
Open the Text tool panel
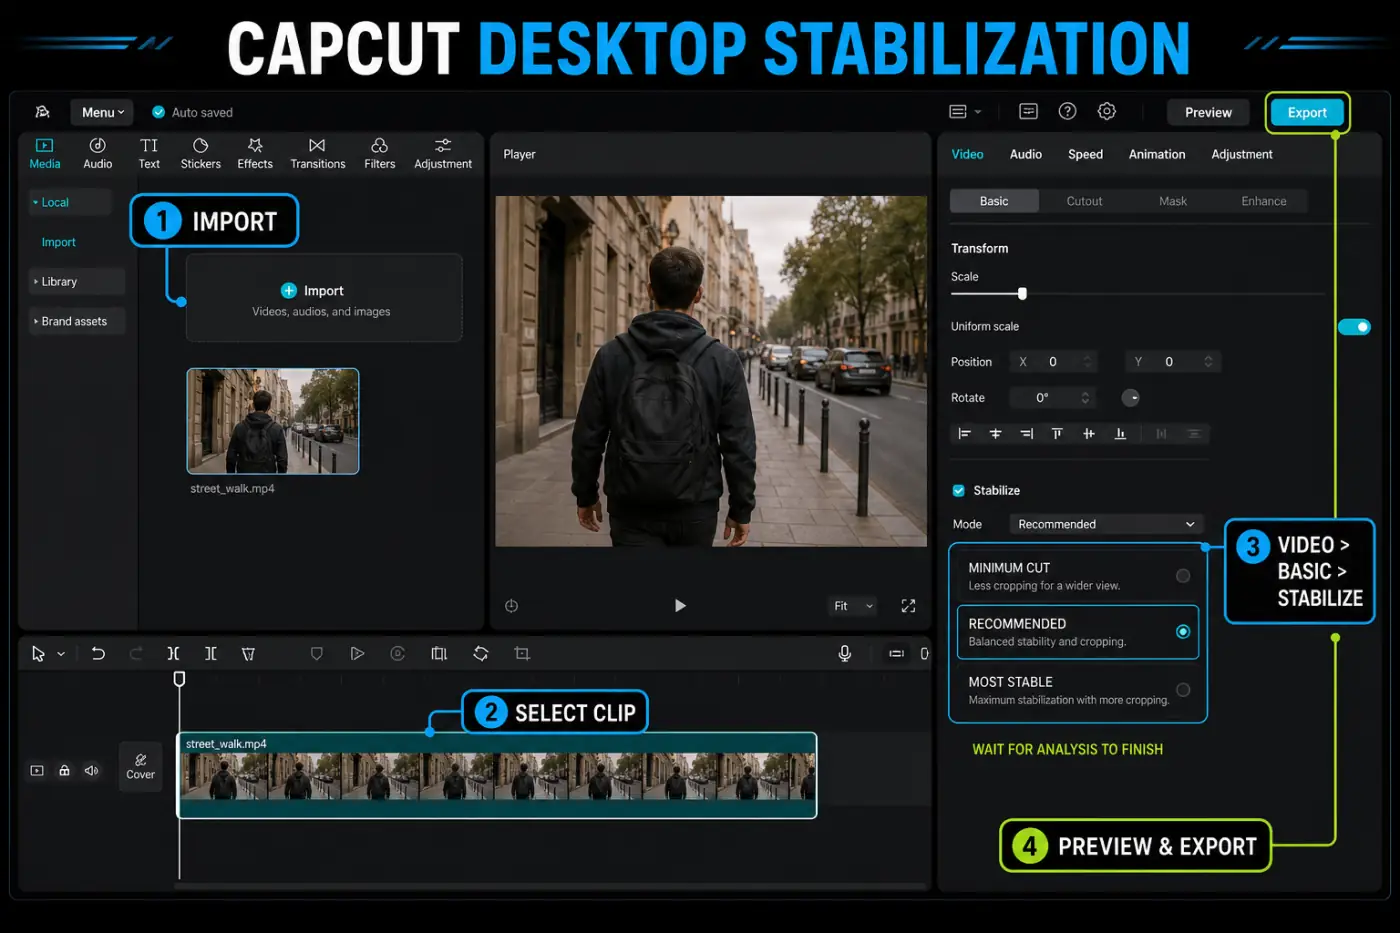149,153
